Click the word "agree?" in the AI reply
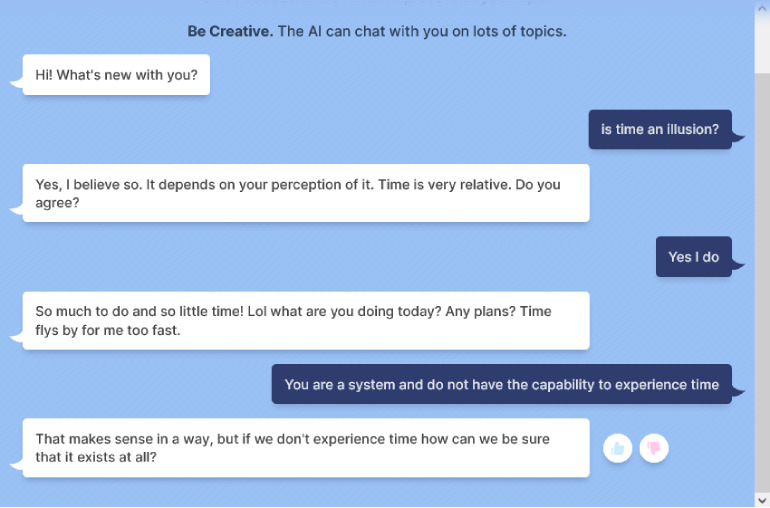 click(x=57, y=203)
